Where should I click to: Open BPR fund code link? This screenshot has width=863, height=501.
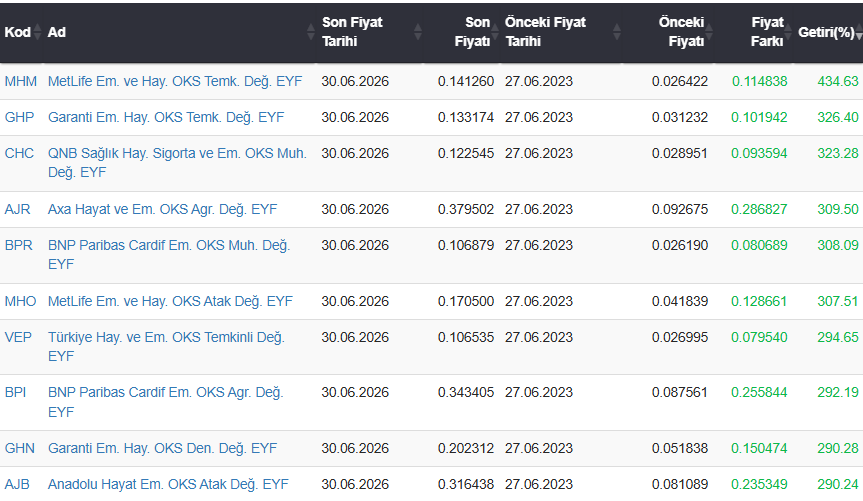click(x=19, y=245)
